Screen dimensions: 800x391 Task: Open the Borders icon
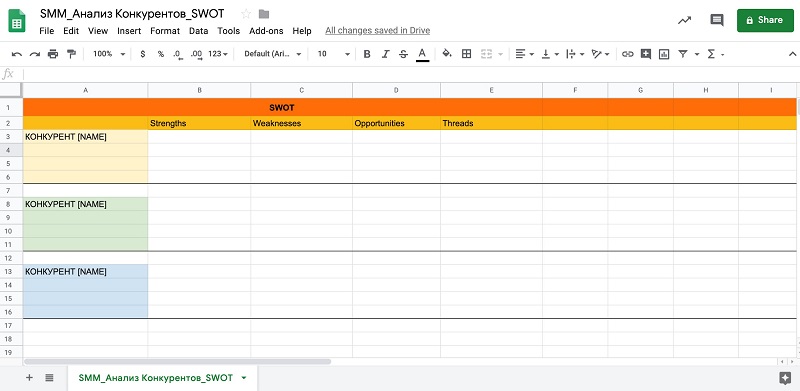tap(466, 54)
